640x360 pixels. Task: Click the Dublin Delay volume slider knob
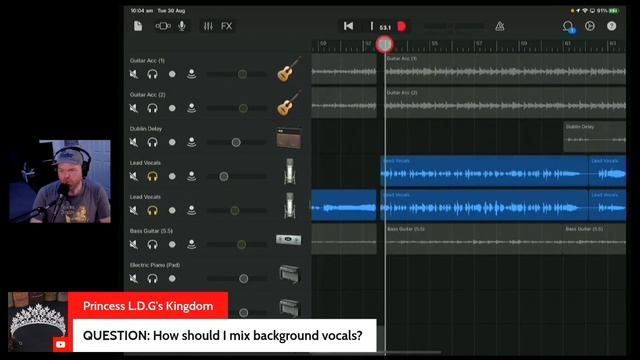pyautogui.click(x=236, y=142)
